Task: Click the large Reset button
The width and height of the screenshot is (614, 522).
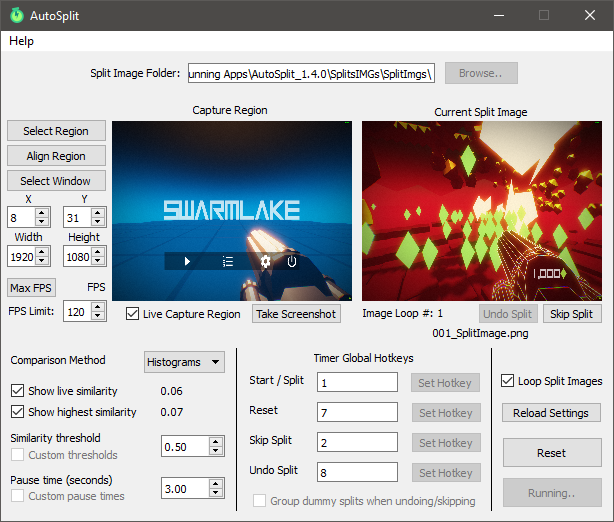Action: [x=552, y=453]
